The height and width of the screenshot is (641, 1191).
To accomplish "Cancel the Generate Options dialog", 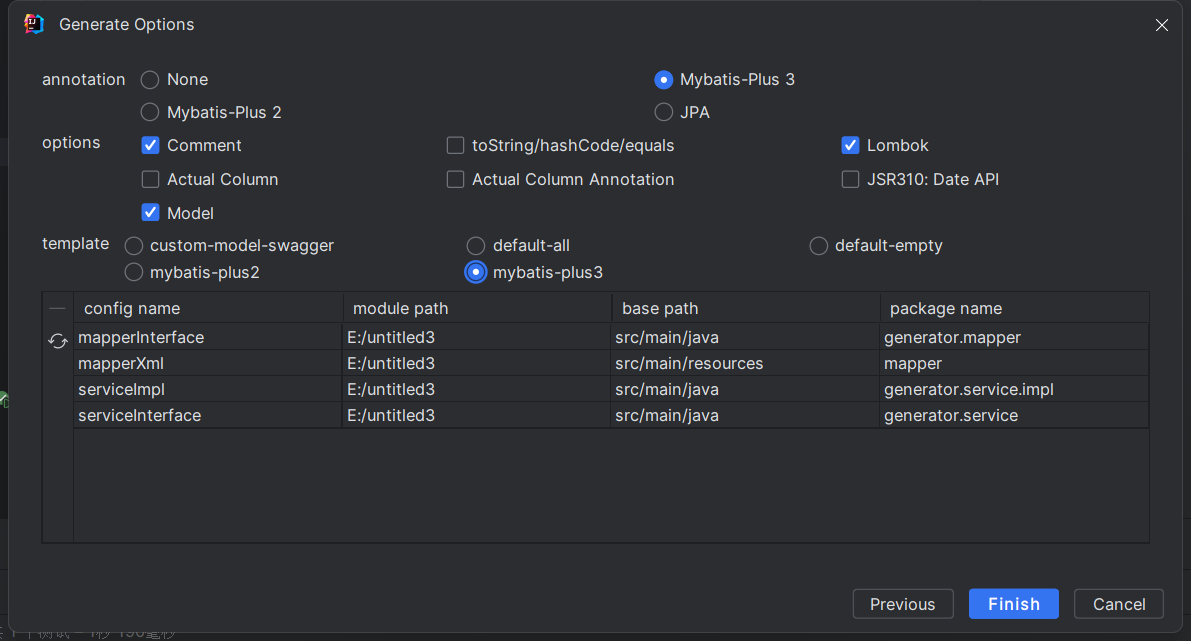I will point(1119,604).
